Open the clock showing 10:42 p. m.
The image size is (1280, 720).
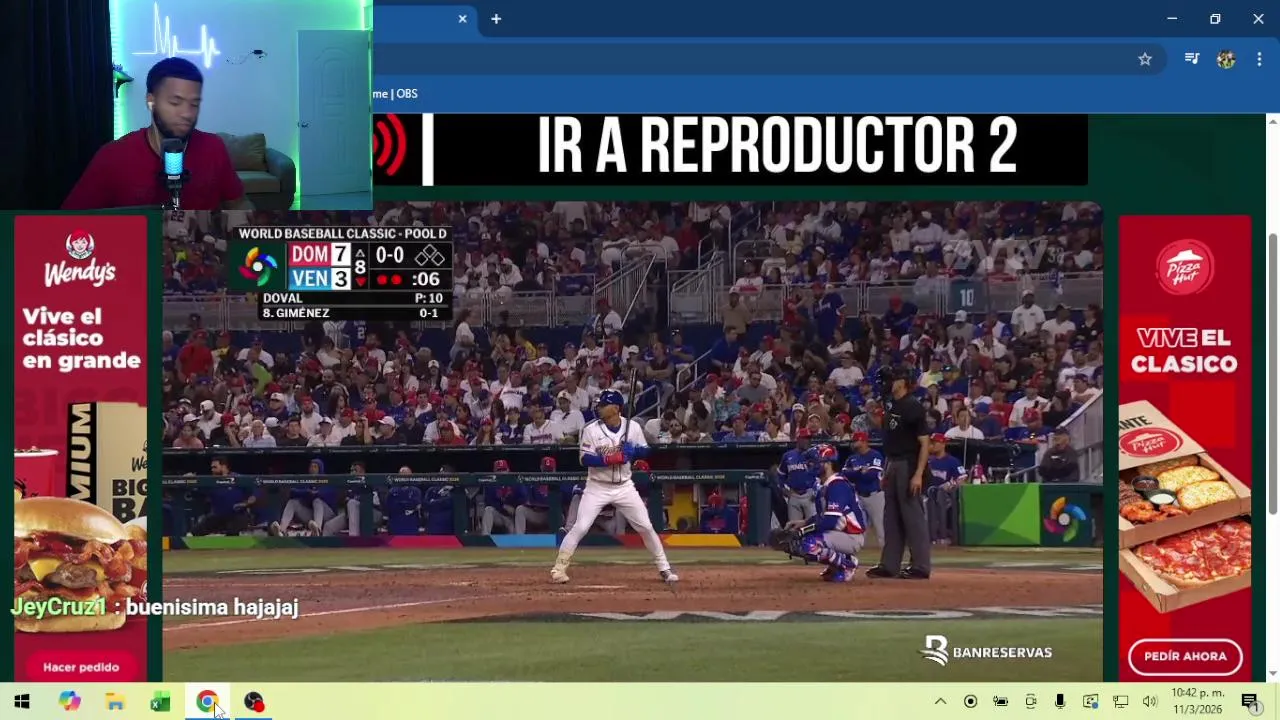pyautogui.click(x=1198, y=701)
